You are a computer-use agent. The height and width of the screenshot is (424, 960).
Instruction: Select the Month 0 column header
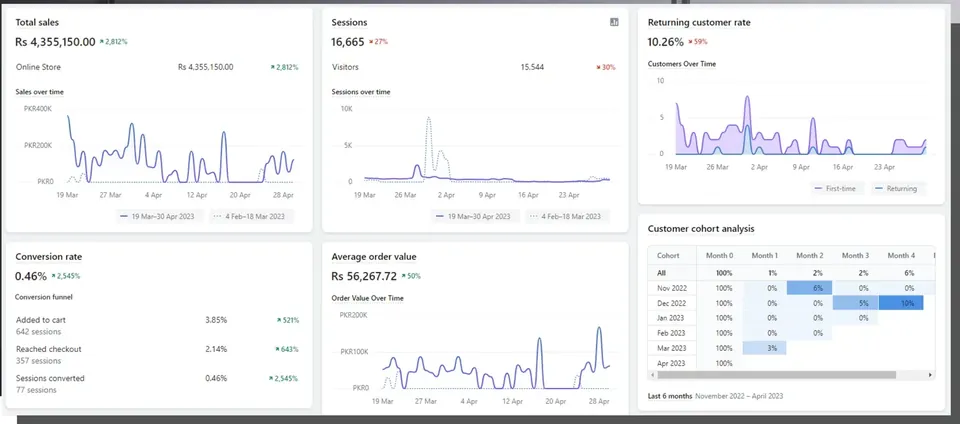pyautogui.click(x=719, y=256)
